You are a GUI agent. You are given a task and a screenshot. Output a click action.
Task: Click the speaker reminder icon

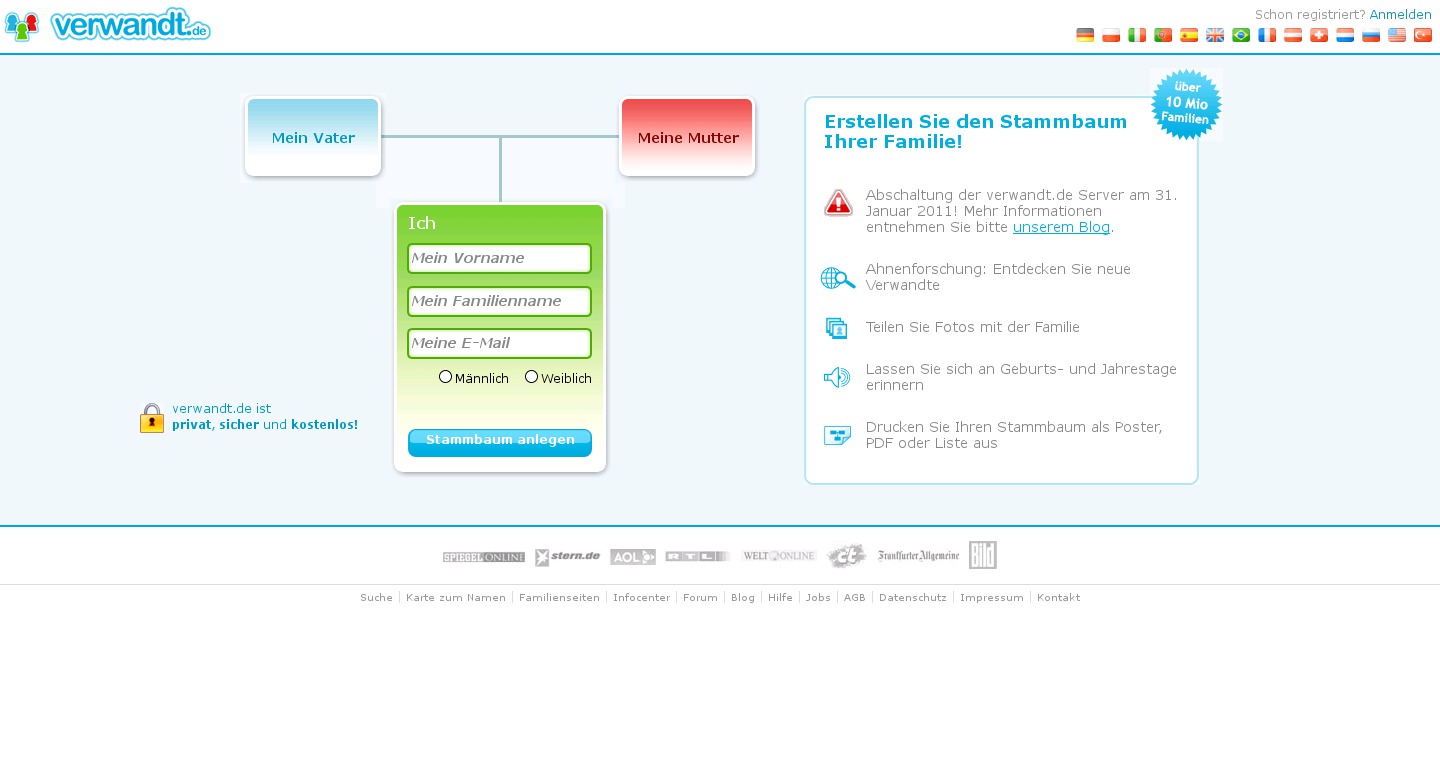[837, 377]
